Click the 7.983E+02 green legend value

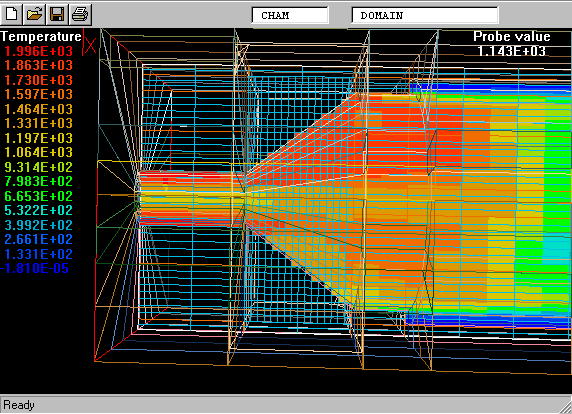point(39,181)
